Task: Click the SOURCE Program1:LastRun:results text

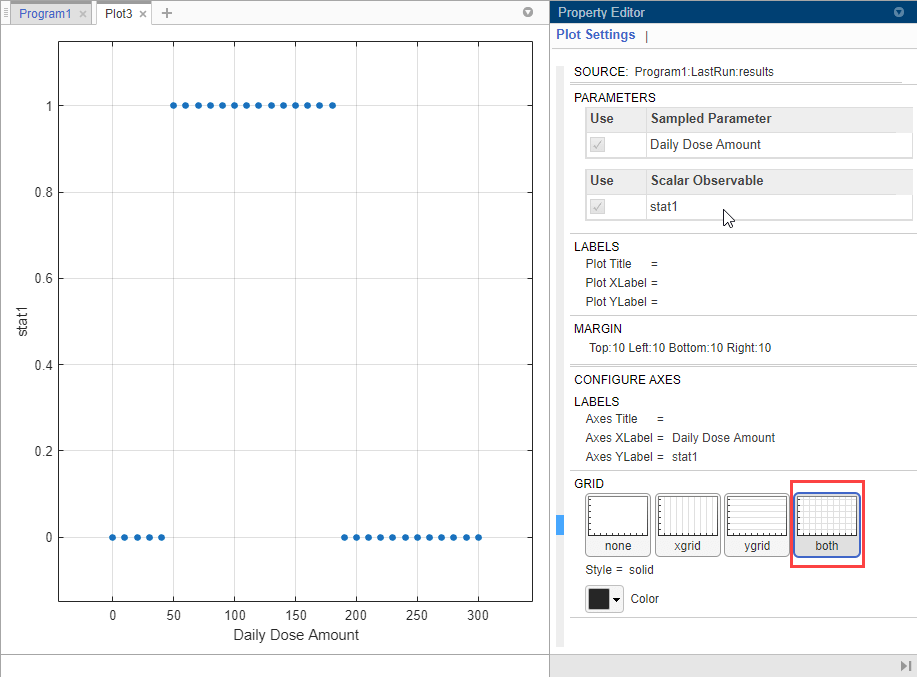Action: (674, 72)
